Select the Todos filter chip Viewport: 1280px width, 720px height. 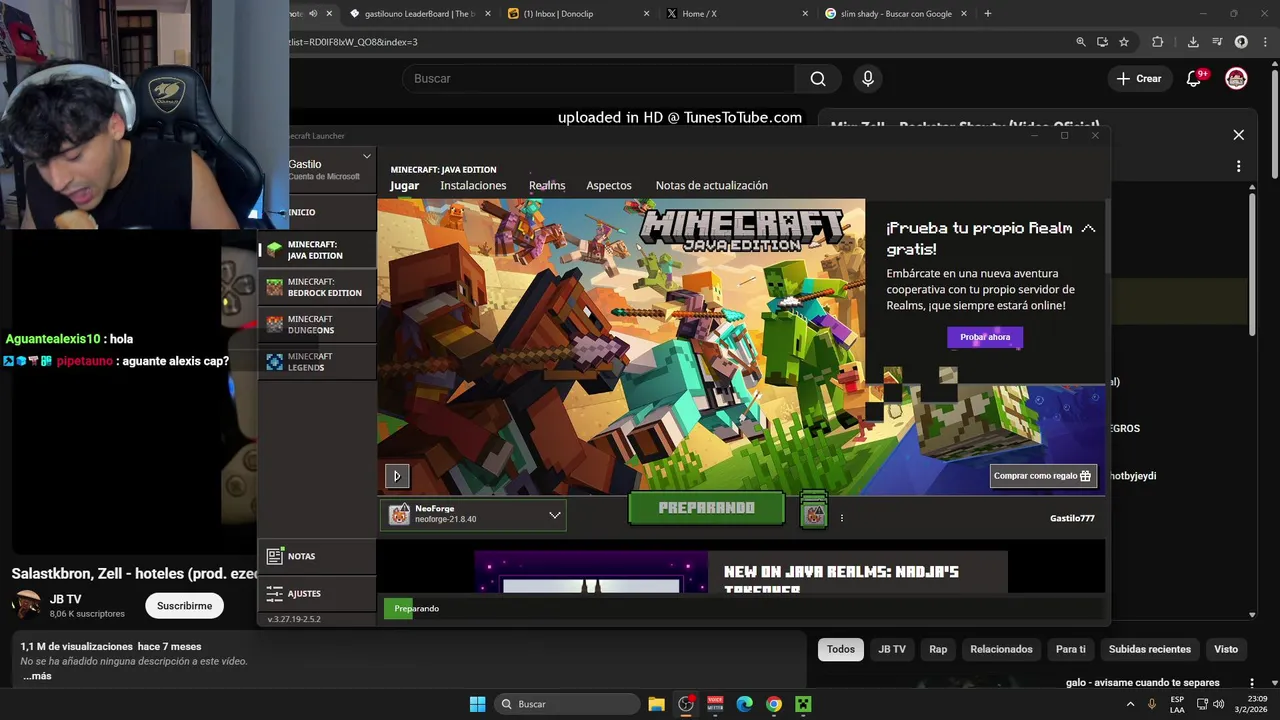coord(841,650)
